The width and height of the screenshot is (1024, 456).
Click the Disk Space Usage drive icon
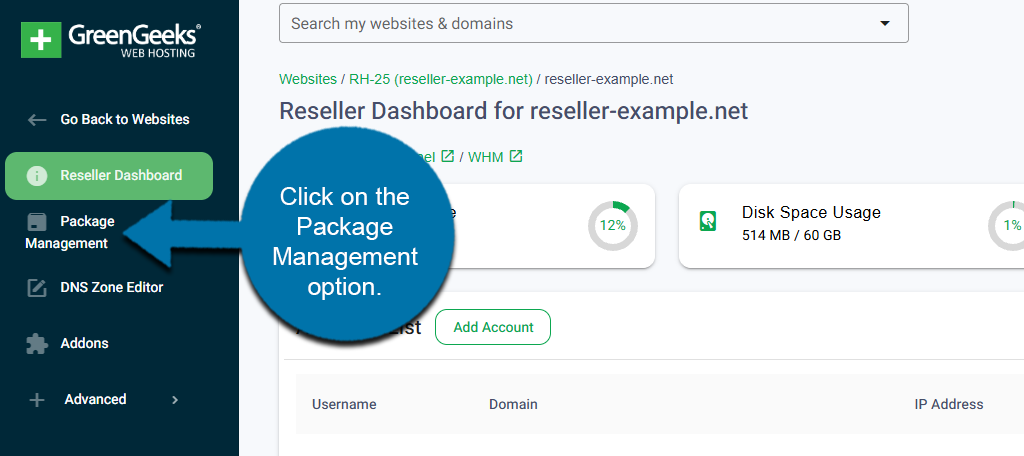[708, 221]
